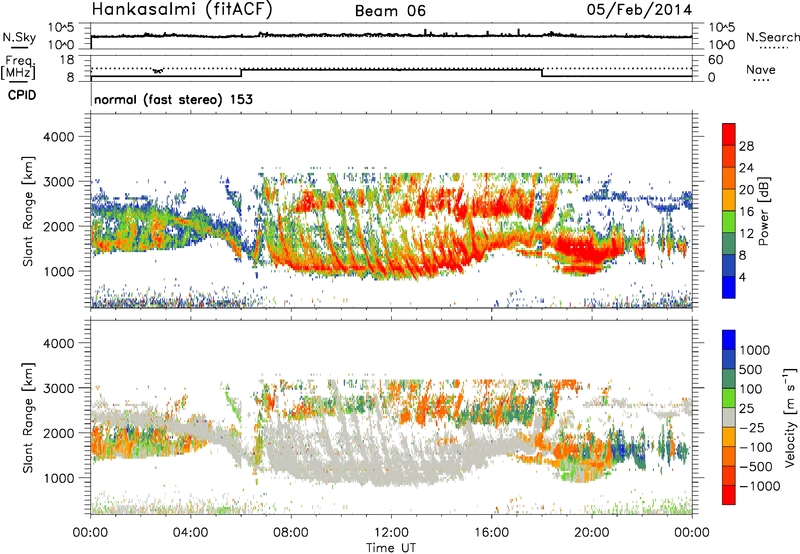Click the '12:00' time axis tick label

tap(391, 533)
